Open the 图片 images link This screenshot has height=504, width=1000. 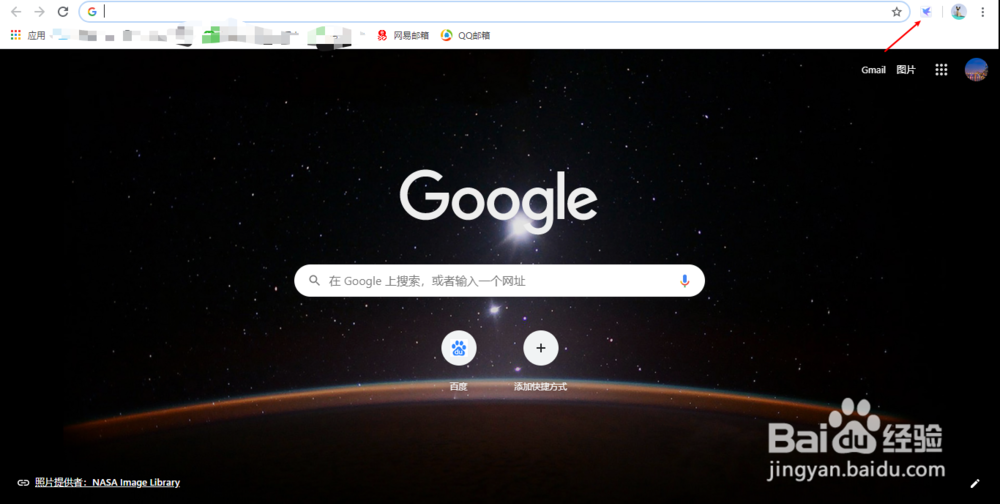(x=906, y=70)
